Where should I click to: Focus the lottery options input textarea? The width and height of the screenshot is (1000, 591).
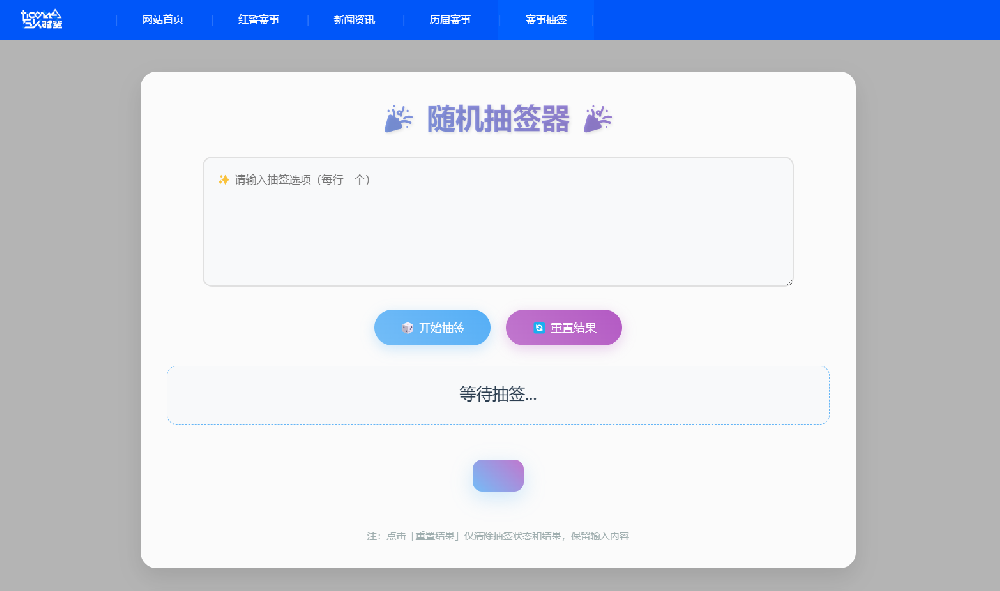click(x=498, y=230)
